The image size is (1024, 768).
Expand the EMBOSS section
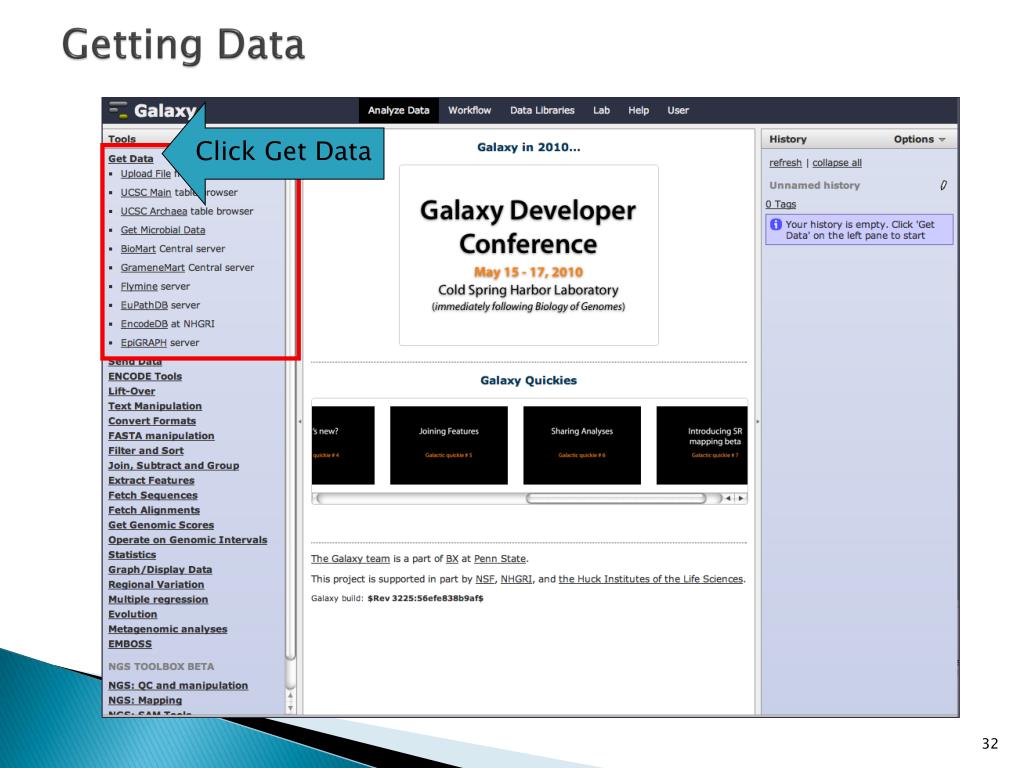130,644
